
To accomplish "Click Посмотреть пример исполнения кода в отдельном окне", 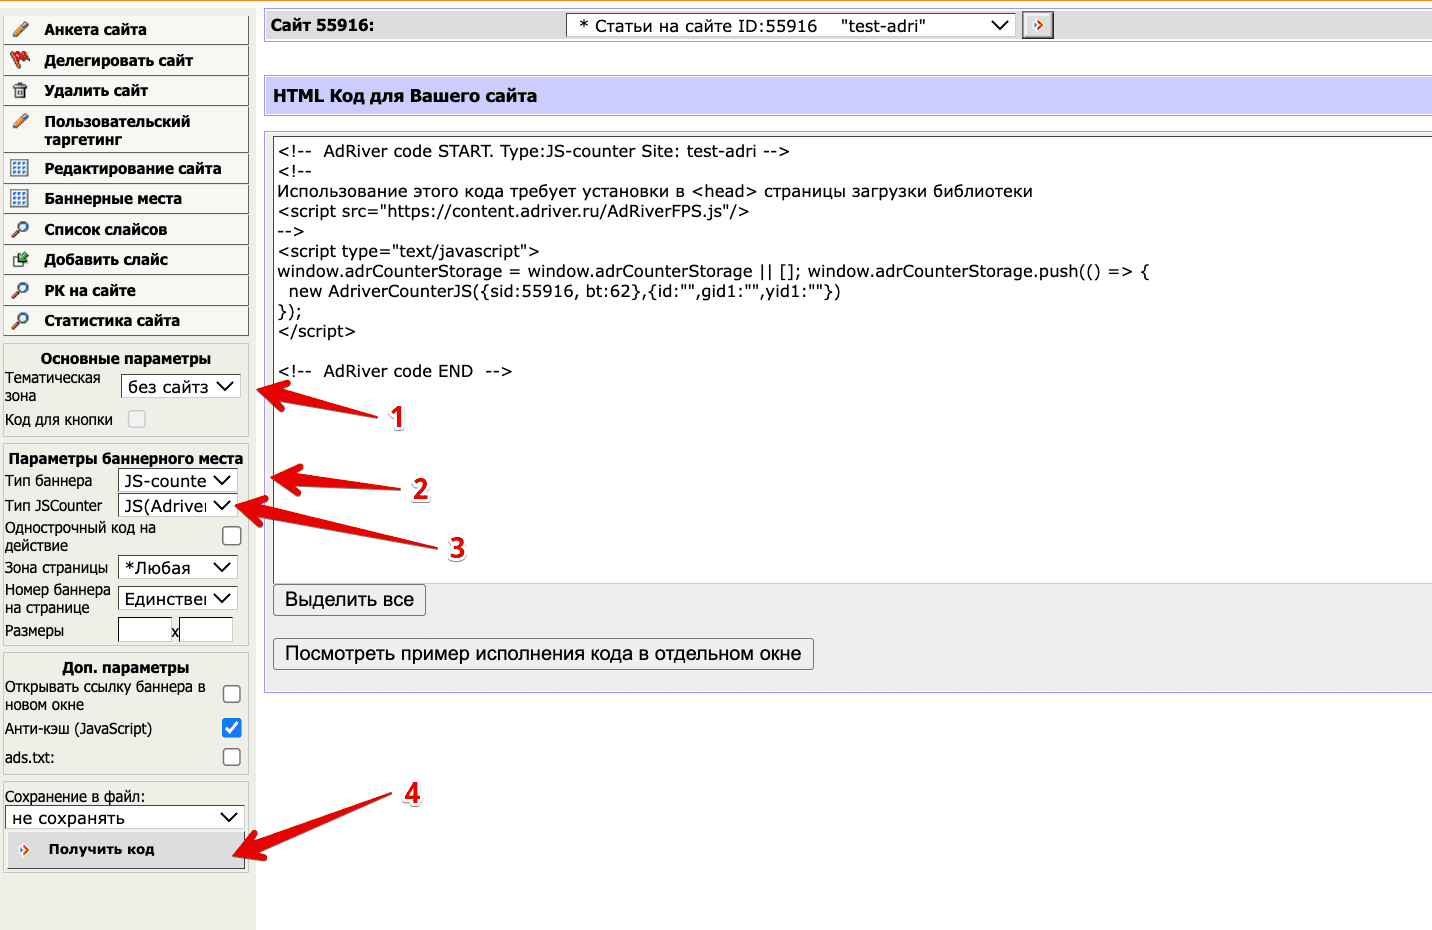I will (x=543, y=654).
